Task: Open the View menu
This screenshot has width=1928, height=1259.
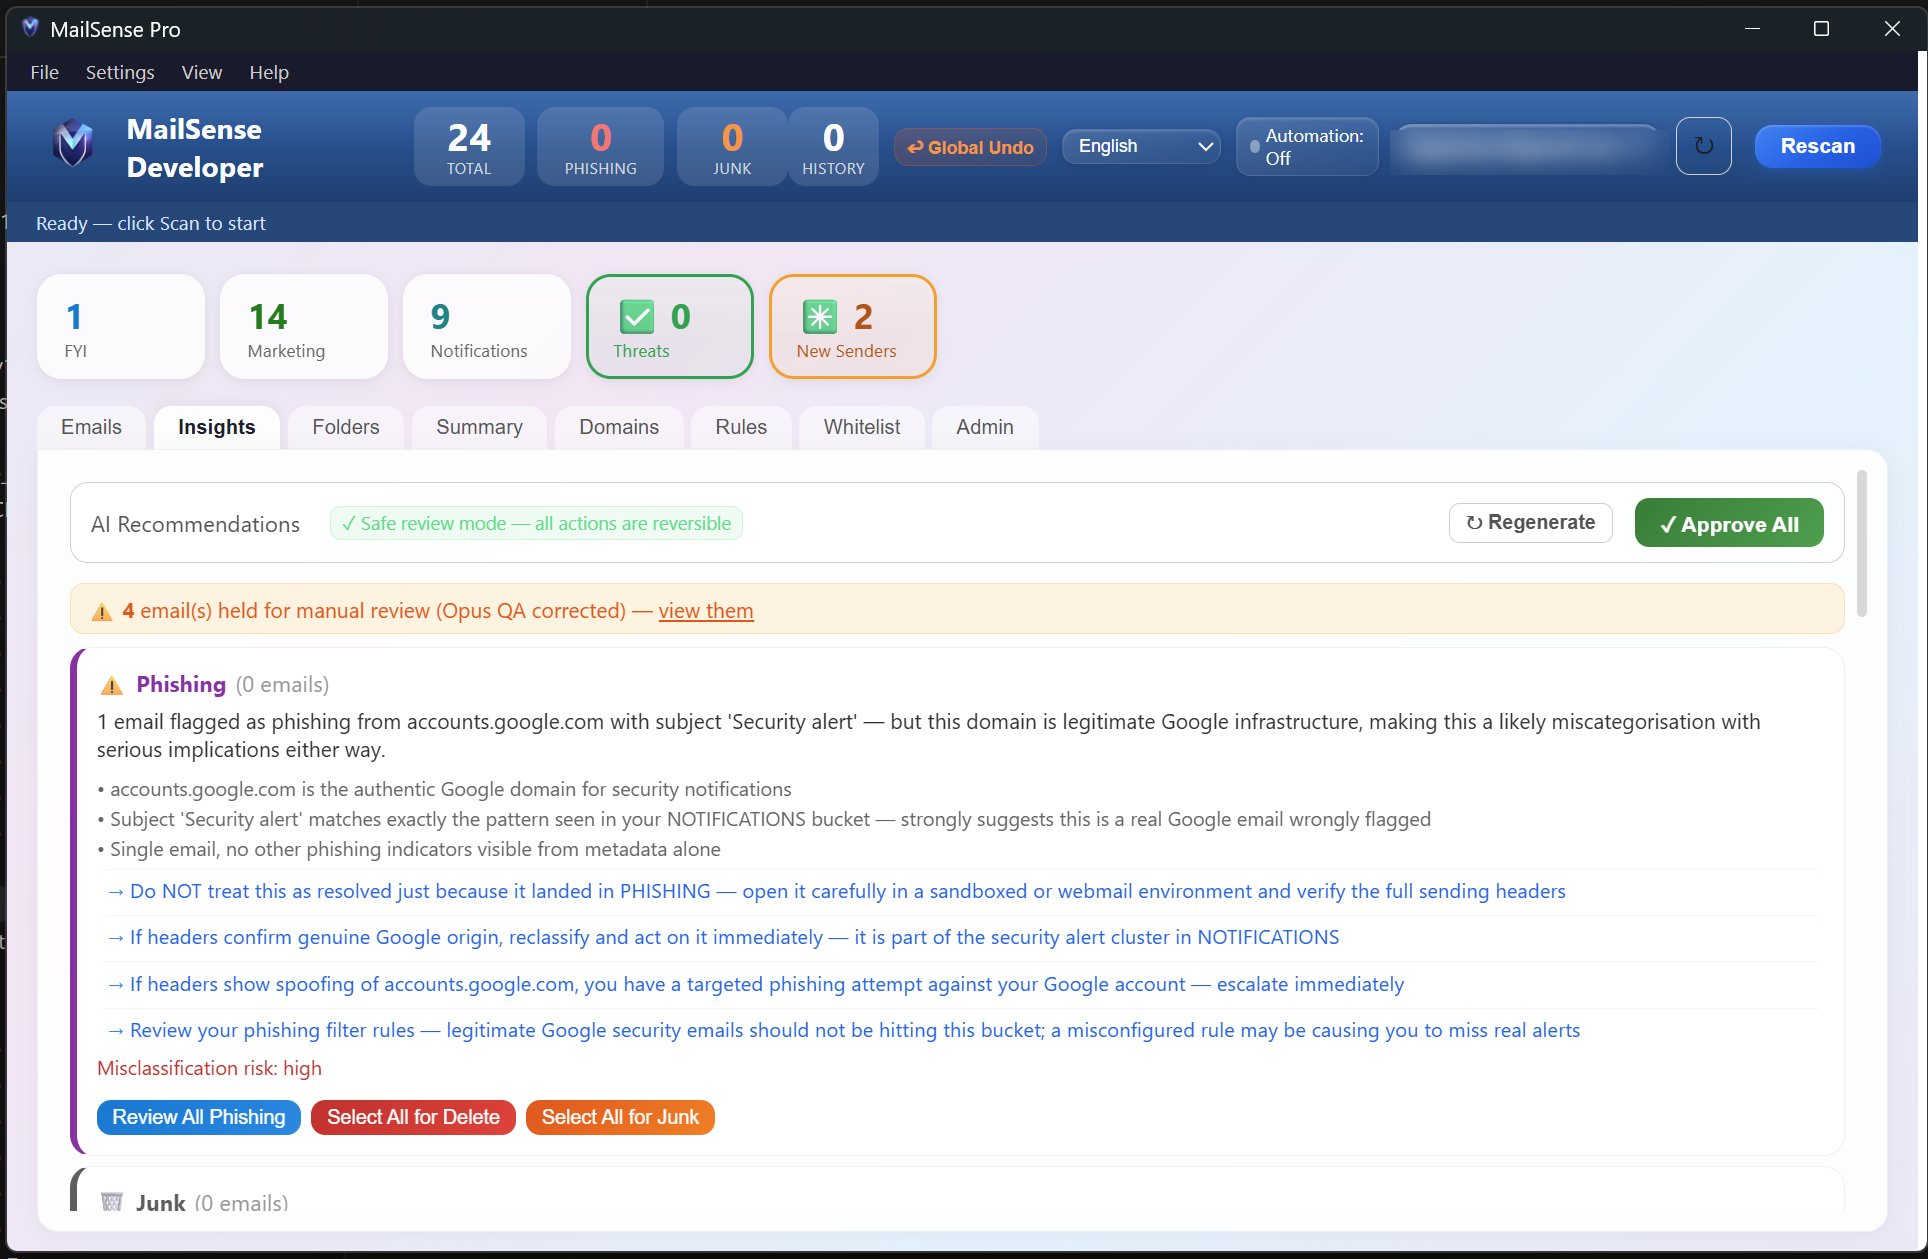Action: pos(202,72)
